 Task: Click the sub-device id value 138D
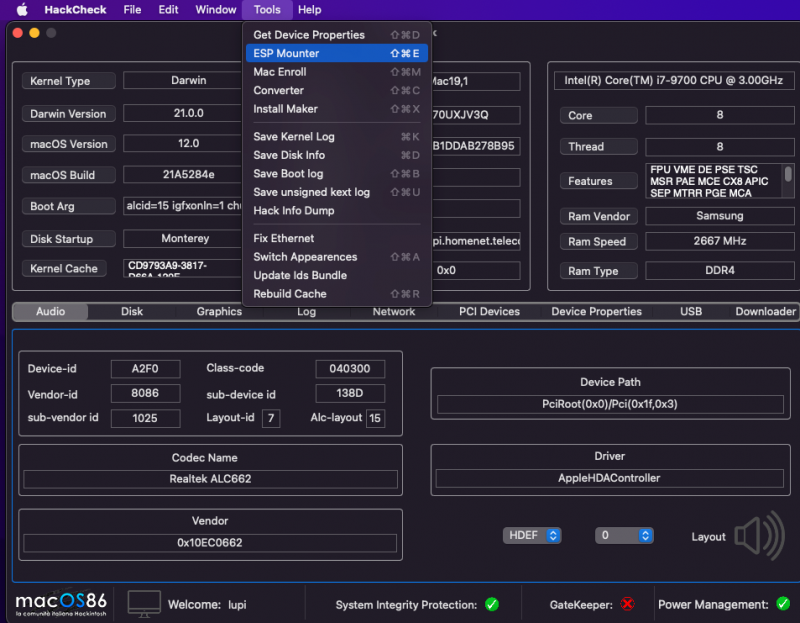350,393
